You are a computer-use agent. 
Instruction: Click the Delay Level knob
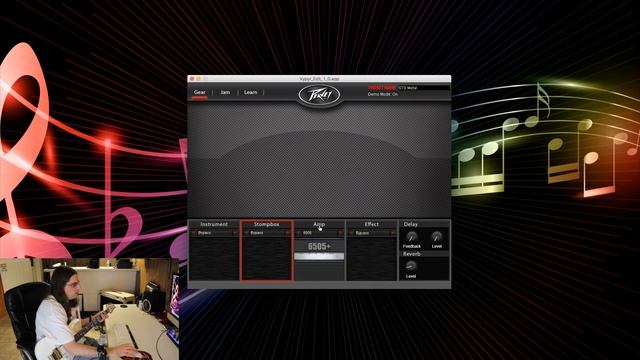tap(436, 237)
